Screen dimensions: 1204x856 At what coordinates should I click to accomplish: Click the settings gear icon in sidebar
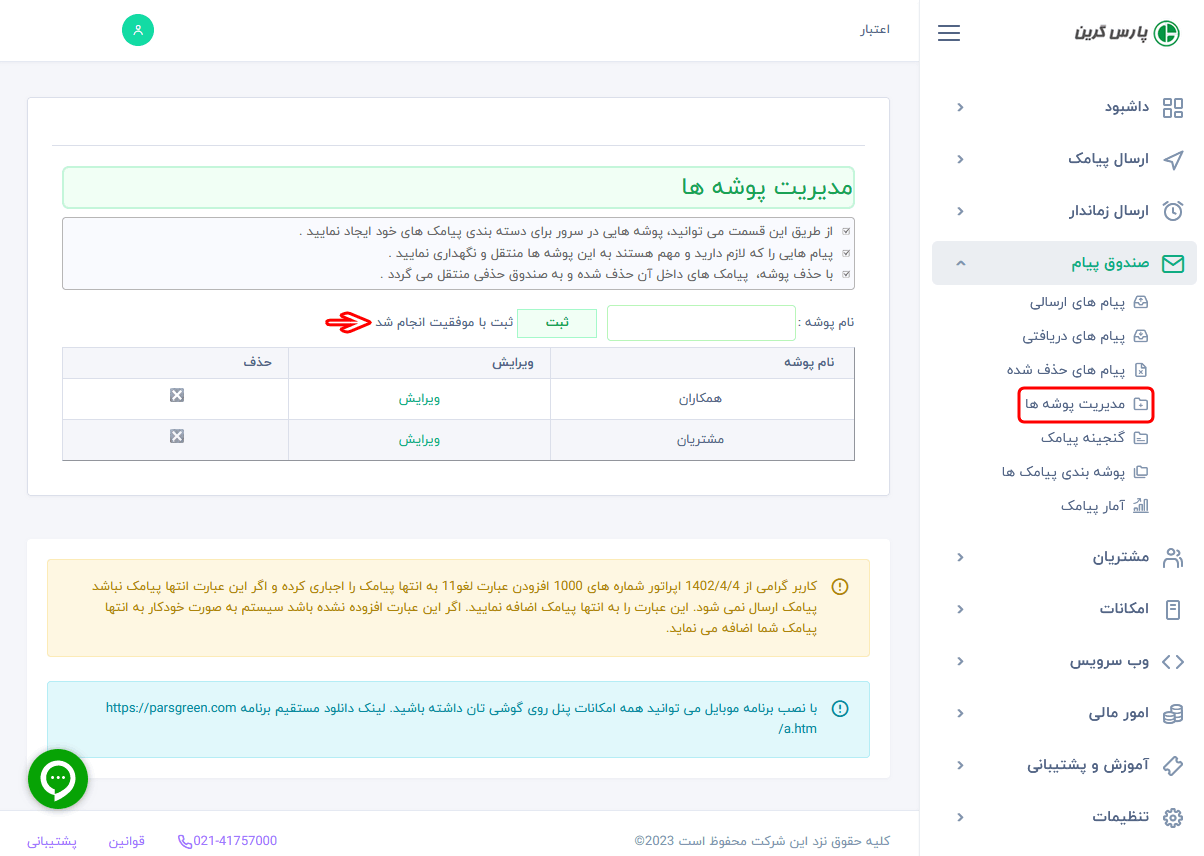tap(1172, 817)
